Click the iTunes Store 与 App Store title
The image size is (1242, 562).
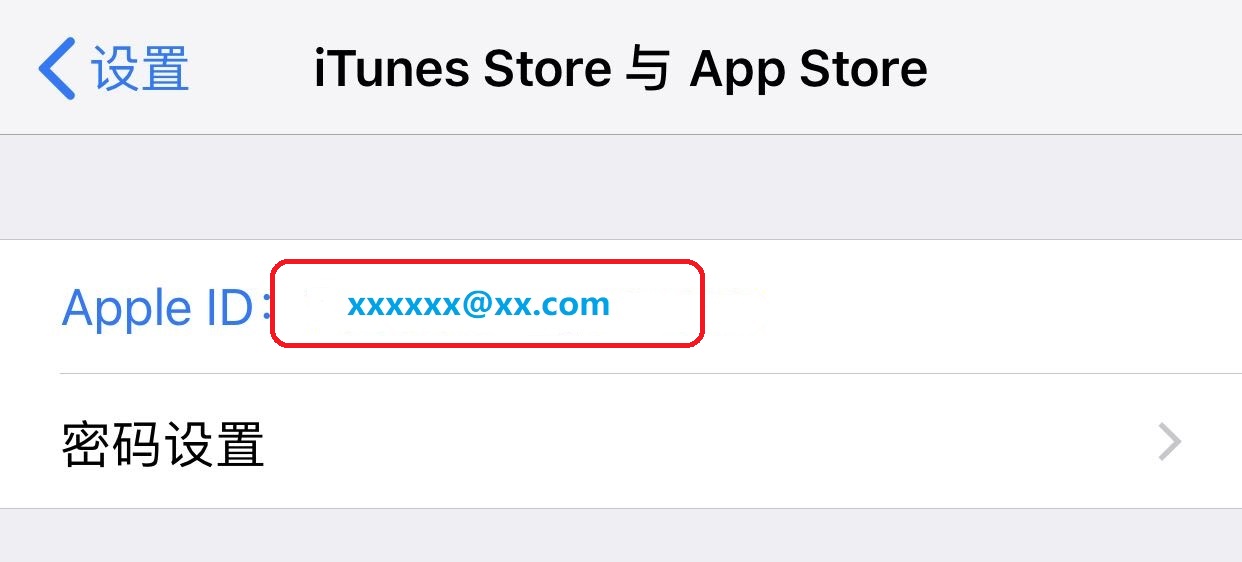(620, 69)
